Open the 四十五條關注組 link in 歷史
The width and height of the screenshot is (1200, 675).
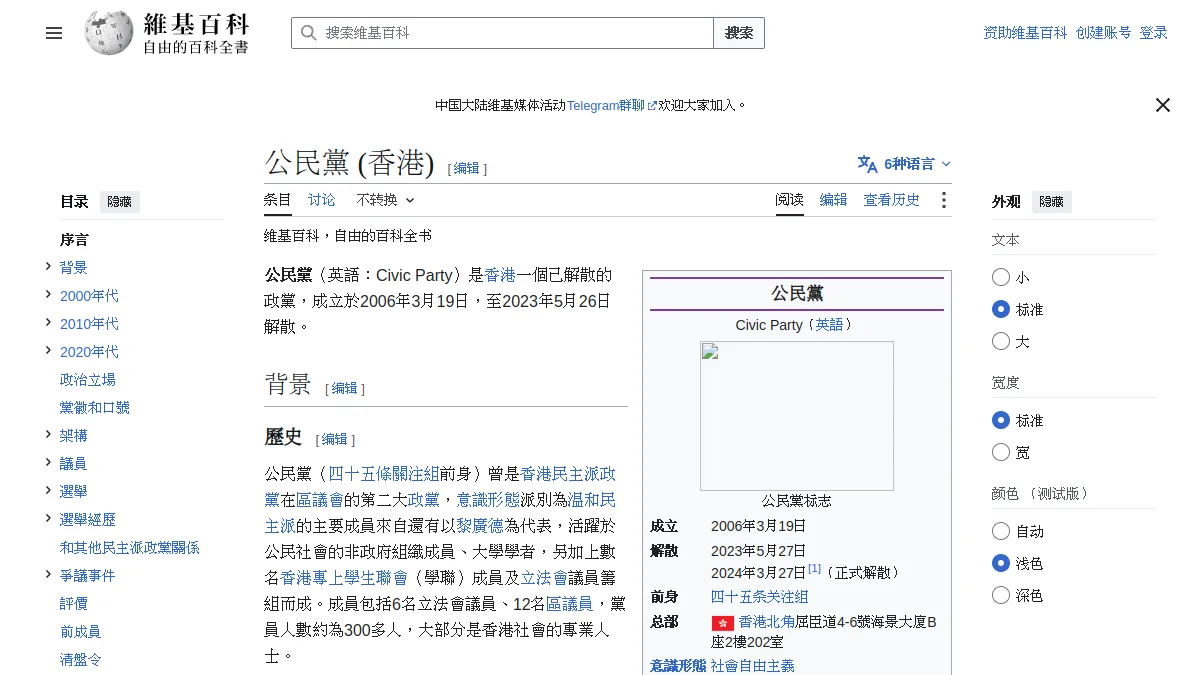[384, 473]
